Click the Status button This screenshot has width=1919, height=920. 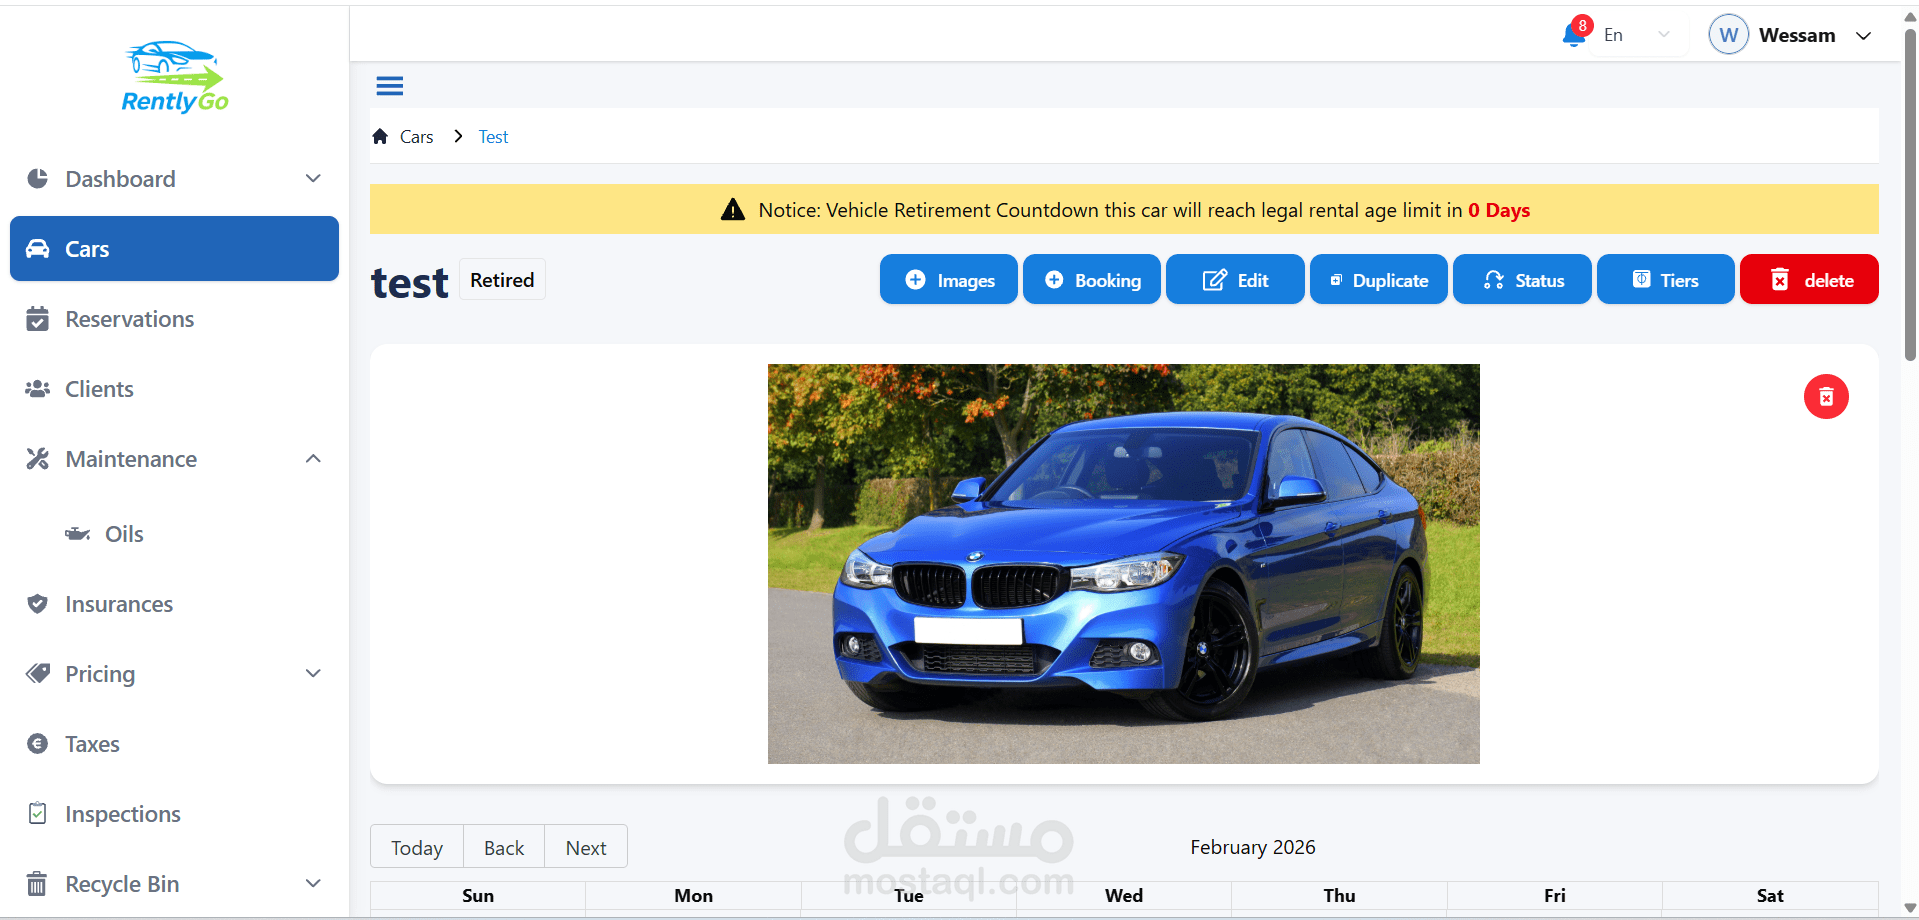tap(1522, 280)
